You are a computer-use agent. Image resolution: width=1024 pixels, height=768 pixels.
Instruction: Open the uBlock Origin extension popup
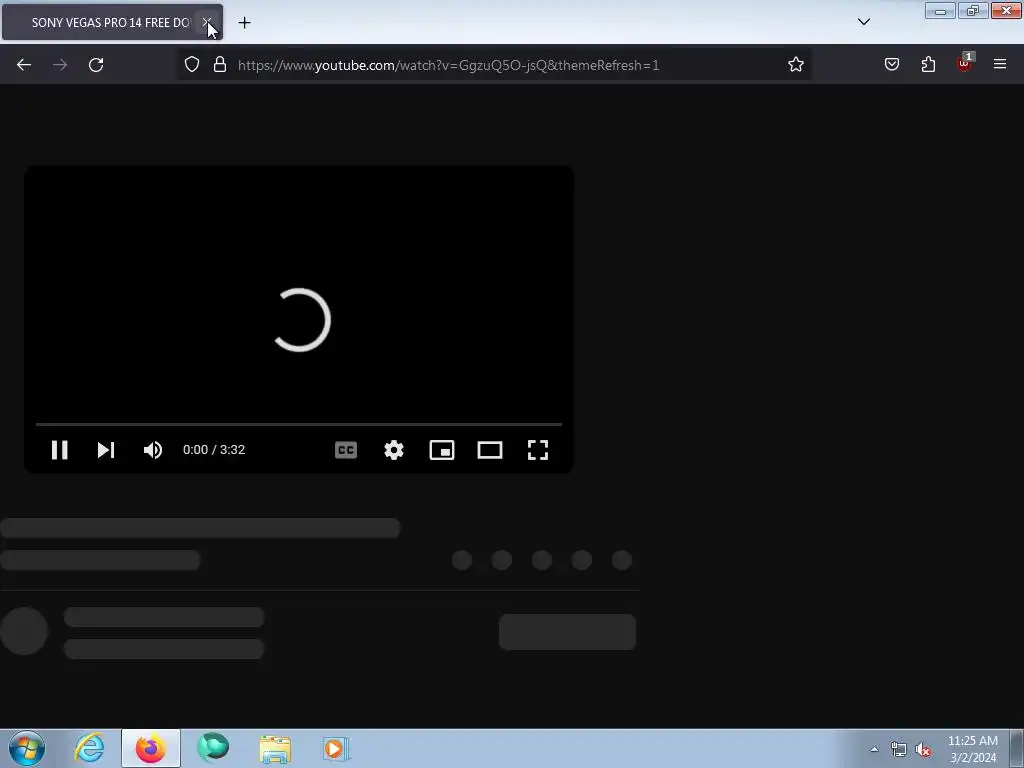point(965,63)
